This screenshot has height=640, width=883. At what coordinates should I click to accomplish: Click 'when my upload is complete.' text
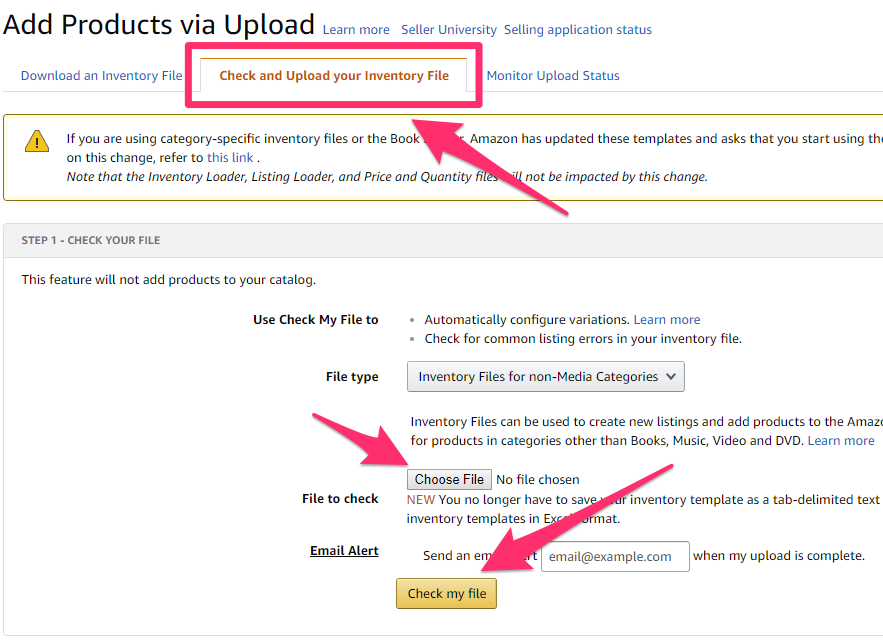pyautogui.click(x=779, y=555)
